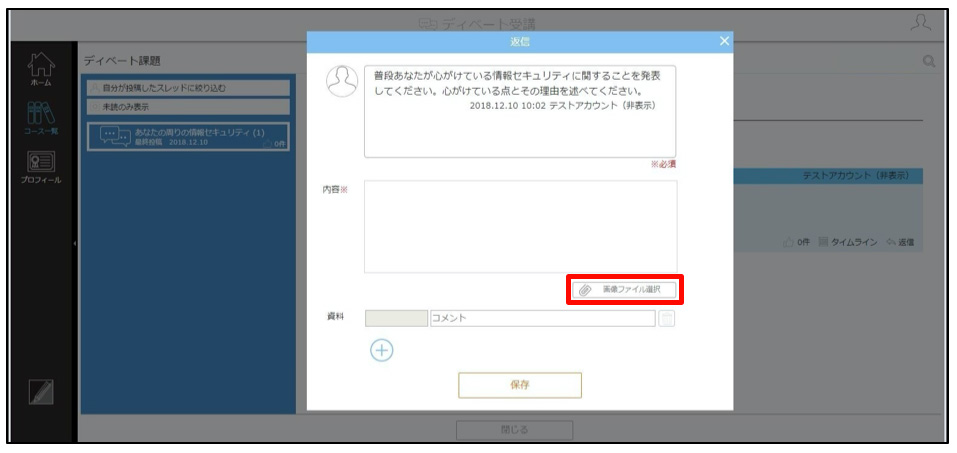Screen dimensions: 957x453
Task: Add another material row with the plus icon
Action: pos(382,350)
